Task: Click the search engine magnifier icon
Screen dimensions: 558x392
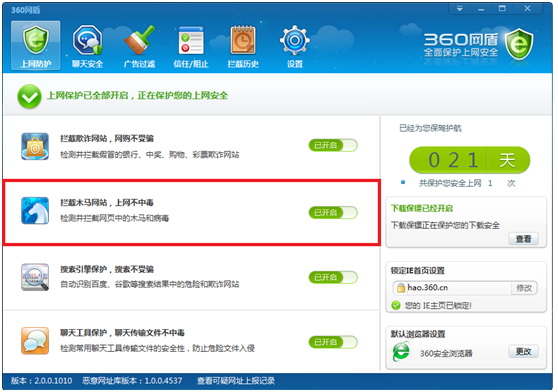Action: 35,277
